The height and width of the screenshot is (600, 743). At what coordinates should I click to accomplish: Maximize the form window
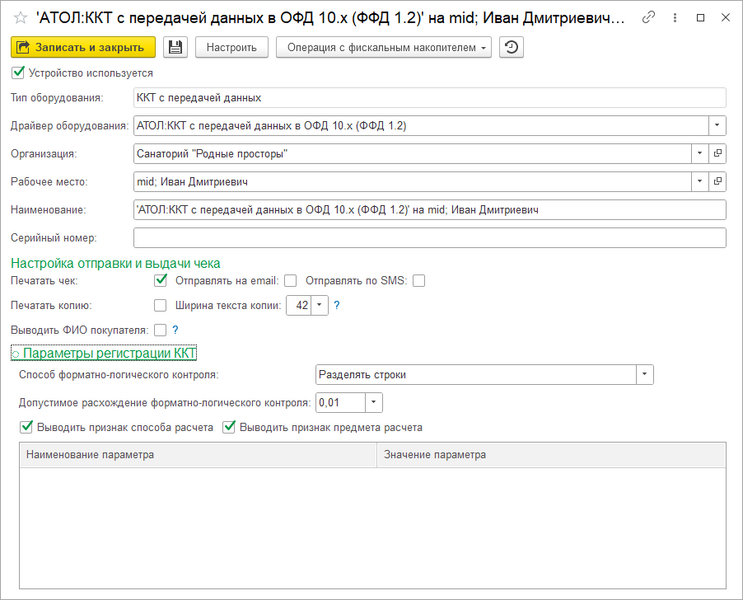click(x=700, y=18)
